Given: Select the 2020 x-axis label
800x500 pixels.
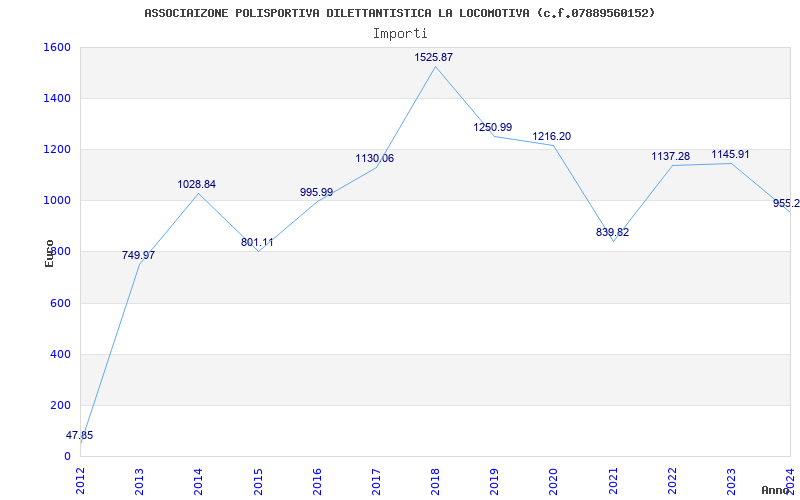Looking at the screenshot, I should coord(554,481).
